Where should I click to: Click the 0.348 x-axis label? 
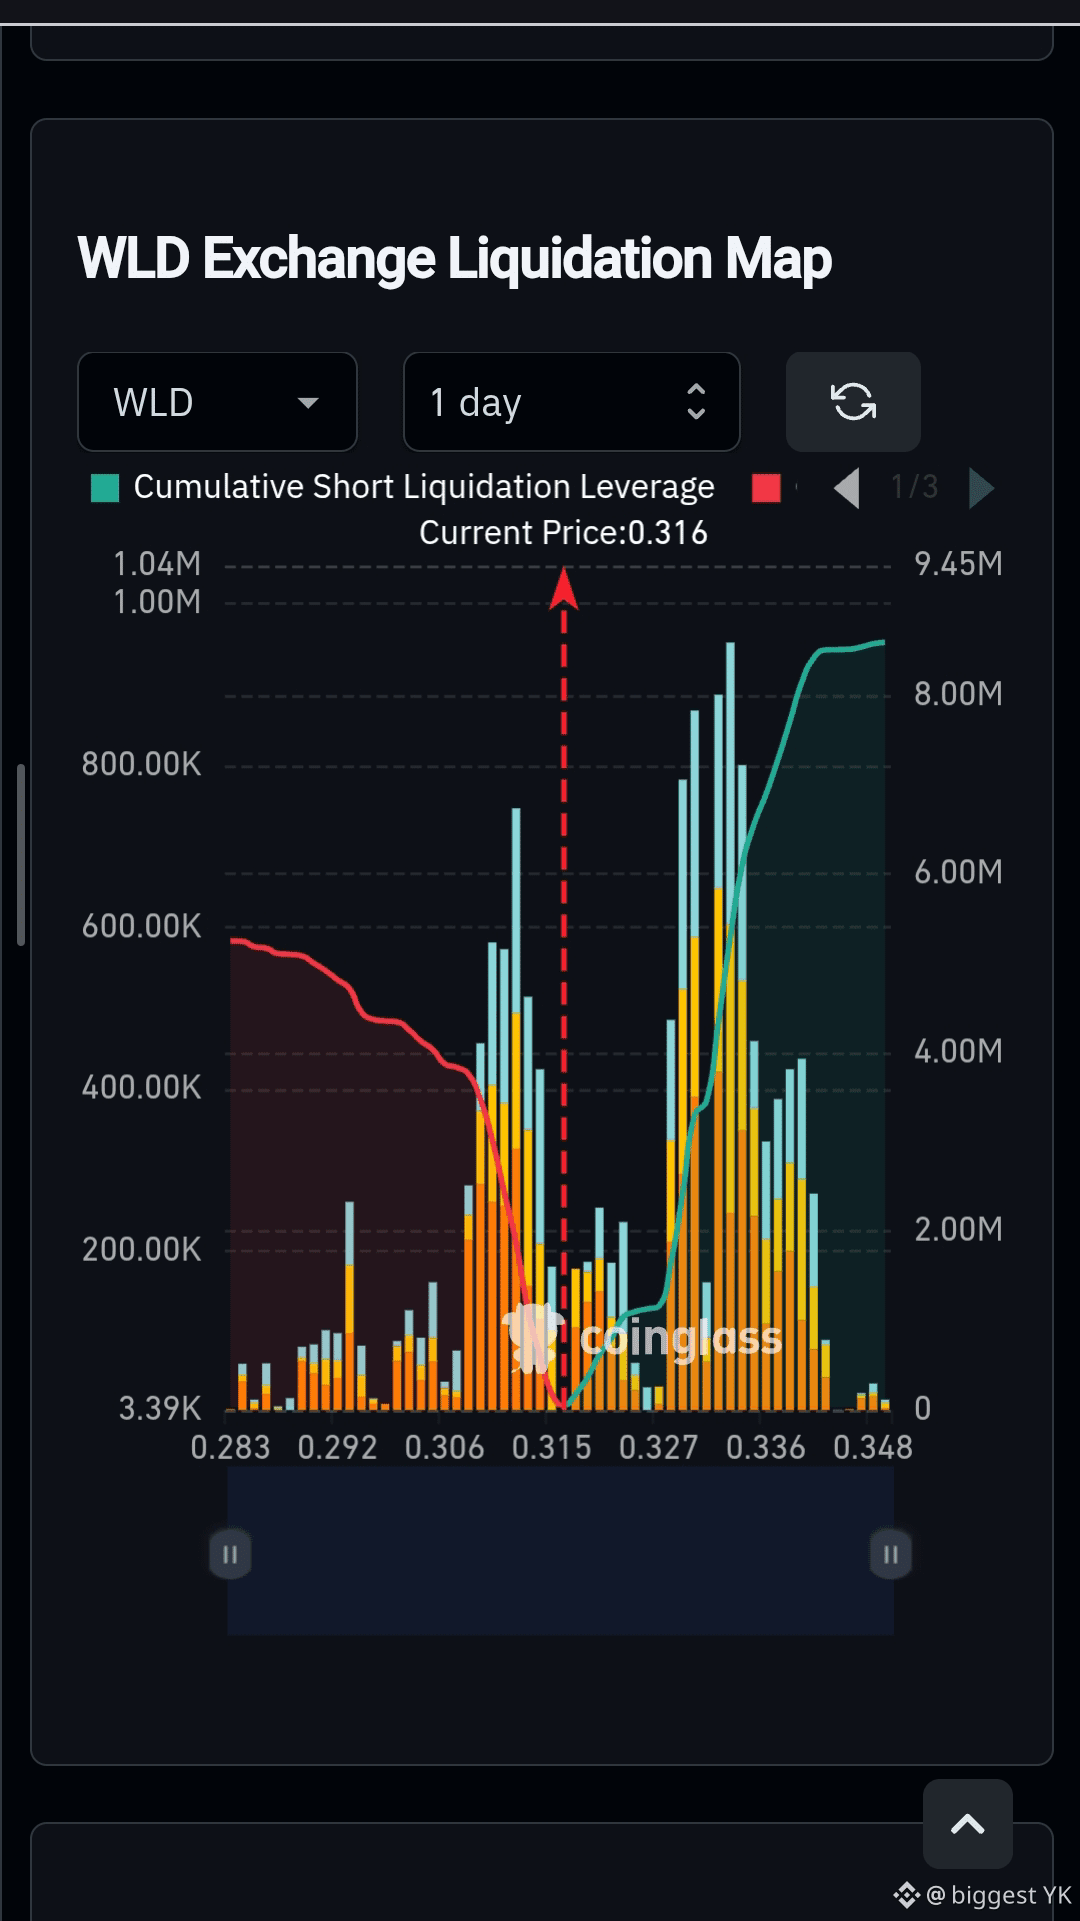(872, 1447)
